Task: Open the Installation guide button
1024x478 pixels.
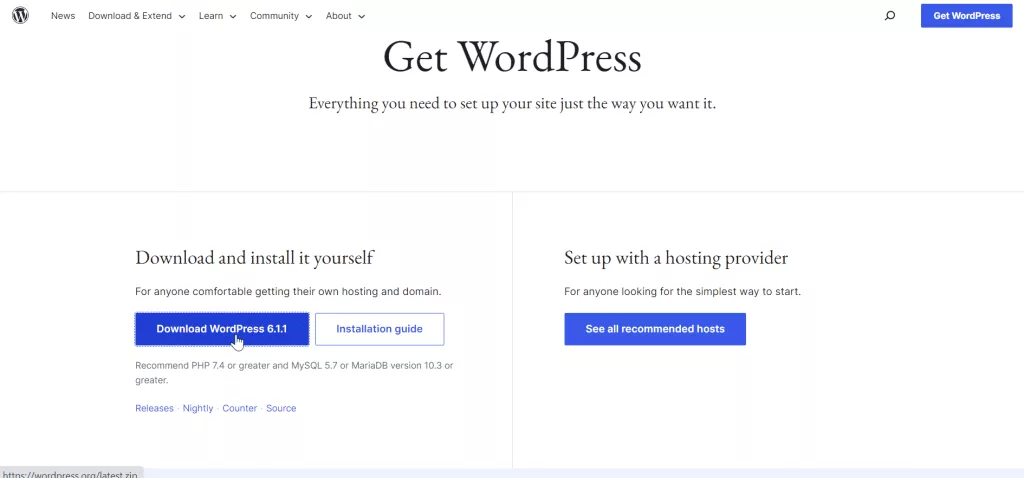Action: 379,329
